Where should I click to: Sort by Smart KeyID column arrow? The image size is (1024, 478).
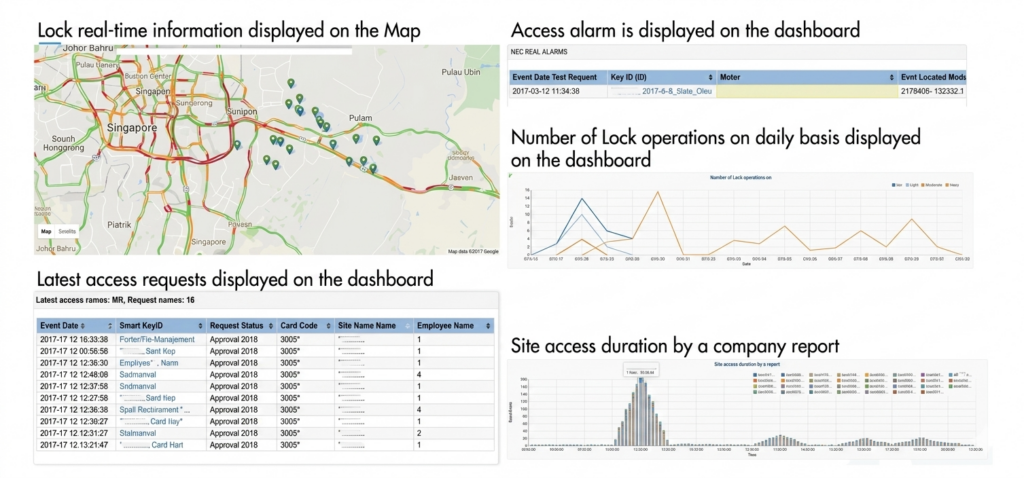click(x=199, y=325)
